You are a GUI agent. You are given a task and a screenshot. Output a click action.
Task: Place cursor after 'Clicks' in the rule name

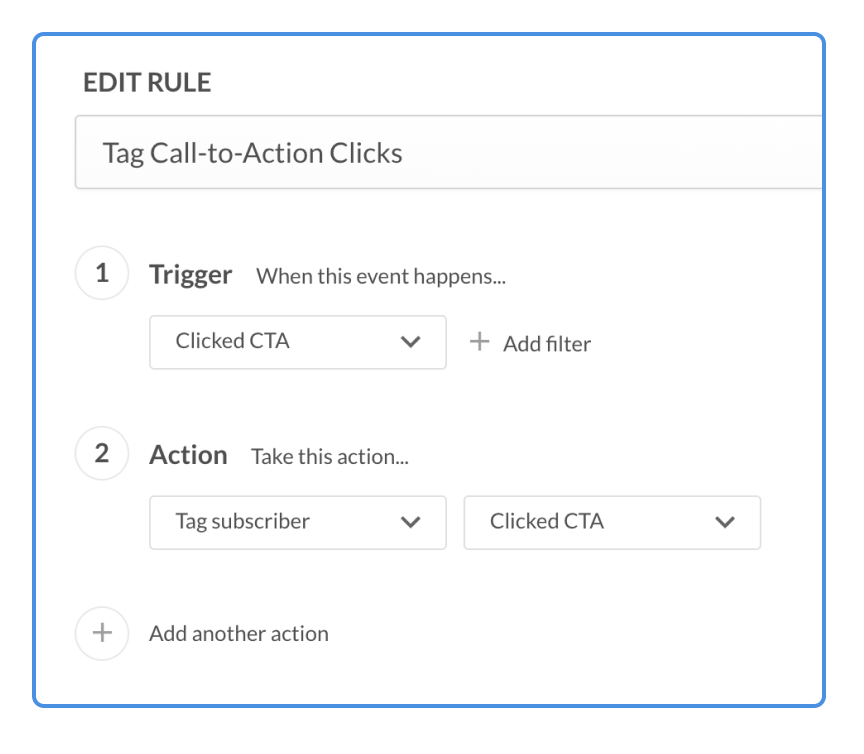pyautogui.click(x=404, y=153)
